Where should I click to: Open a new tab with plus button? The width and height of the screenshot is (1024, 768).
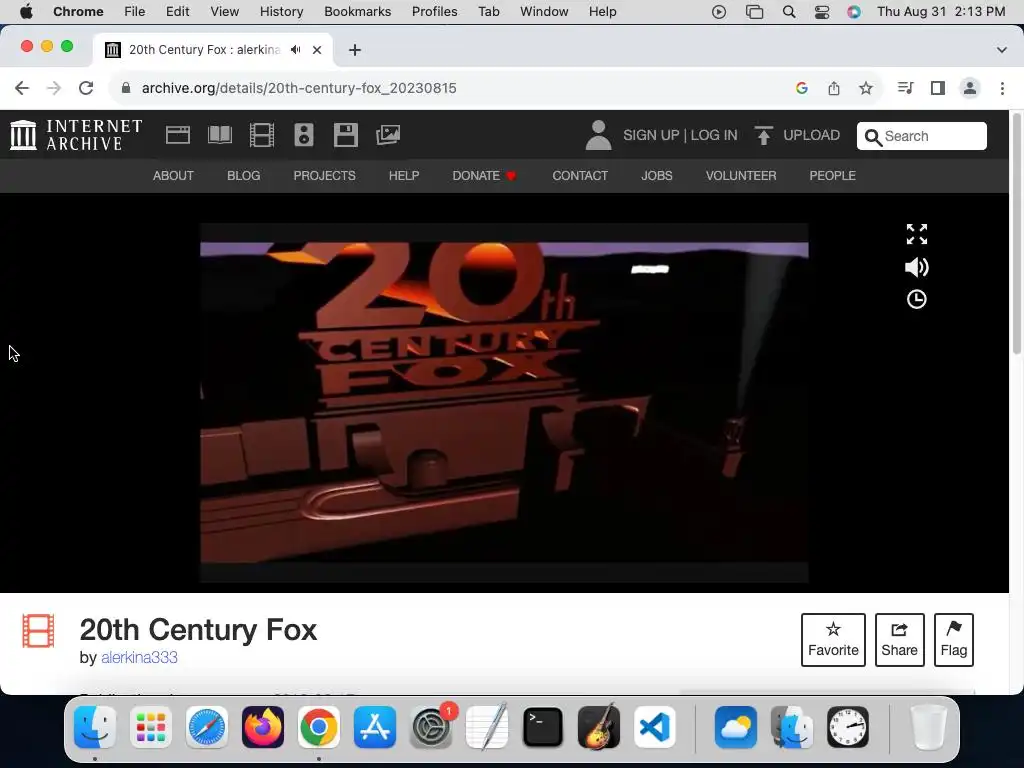coord(355,50)
